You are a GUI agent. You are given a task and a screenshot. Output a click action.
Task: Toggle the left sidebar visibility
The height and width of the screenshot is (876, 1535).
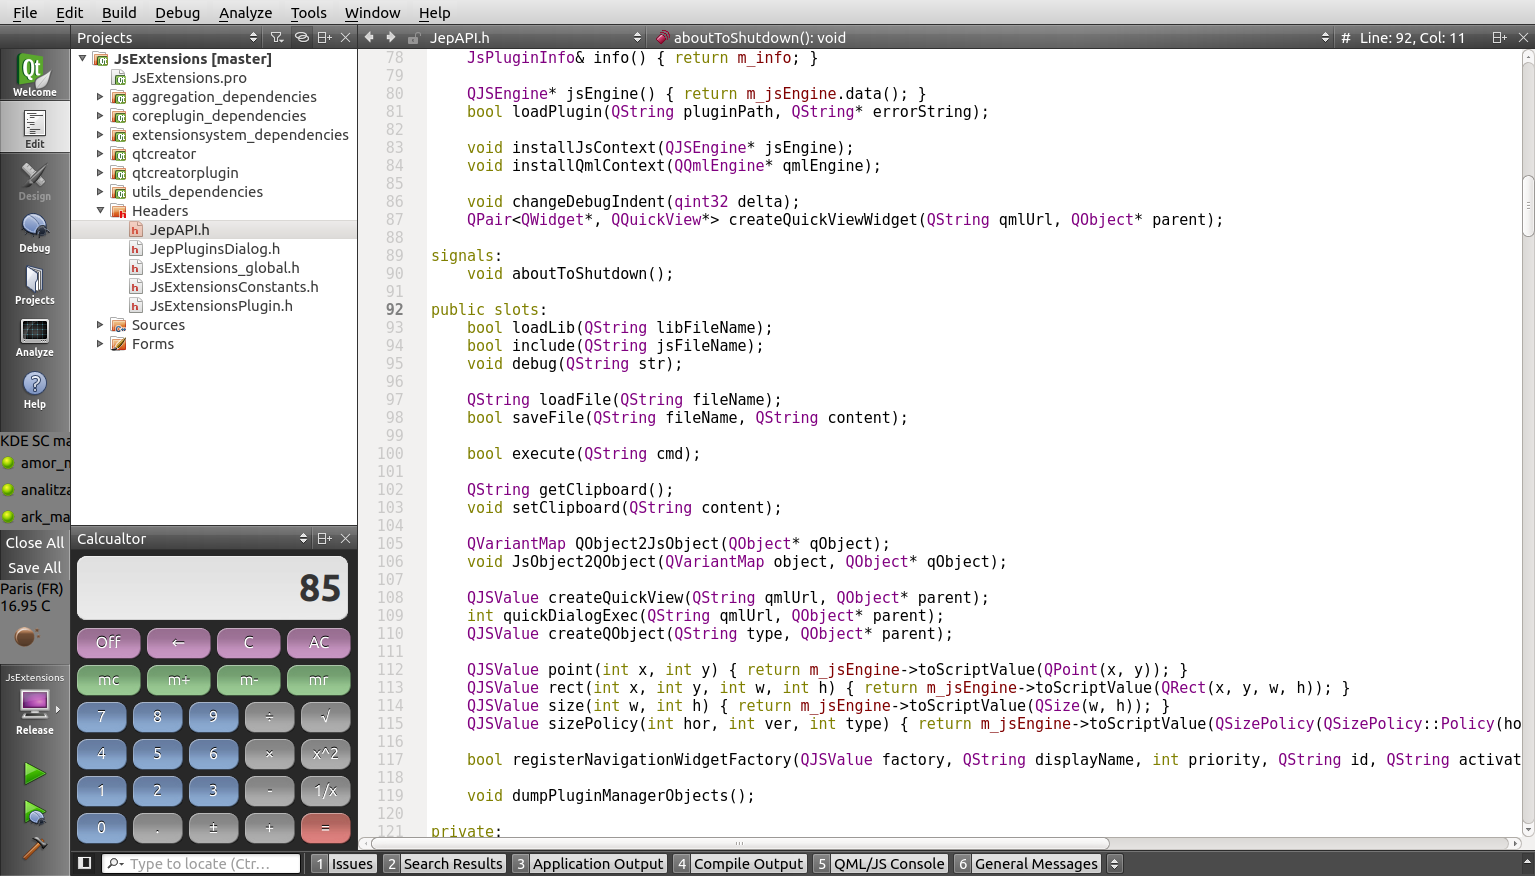pos(85,863)
